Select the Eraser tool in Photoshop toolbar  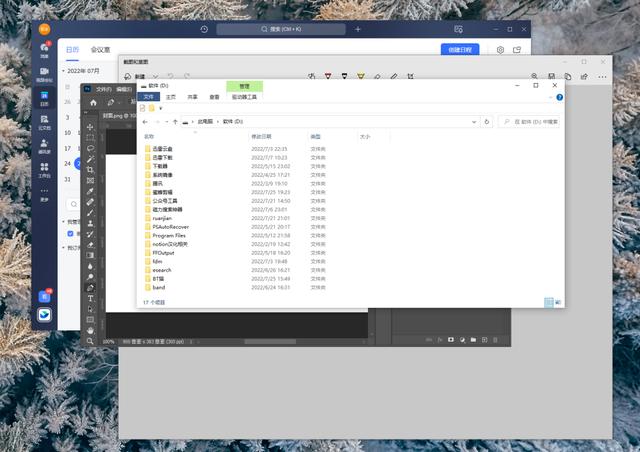[x=90, y=245]
